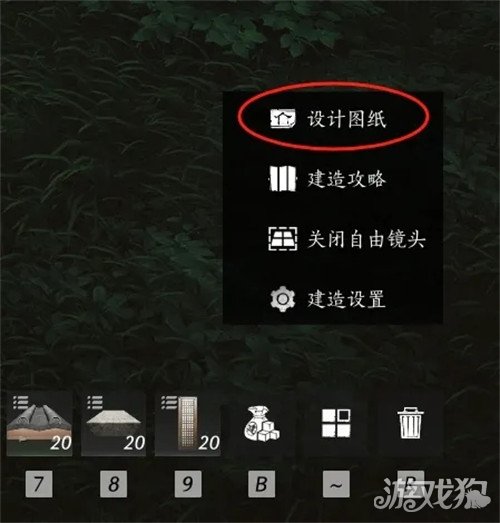
Task: Click the gear icon beside 建造设置
Action: coord(282,299)
